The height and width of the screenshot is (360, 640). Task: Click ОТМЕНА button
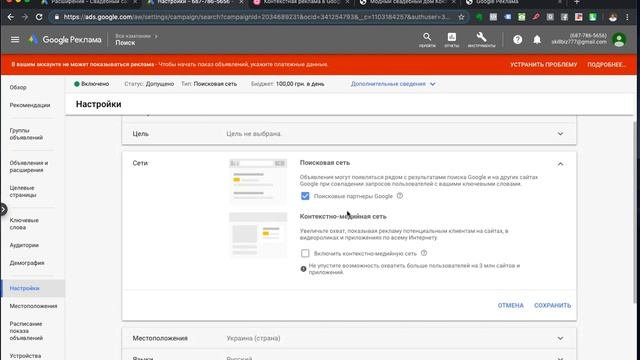[x=510, y=305]
